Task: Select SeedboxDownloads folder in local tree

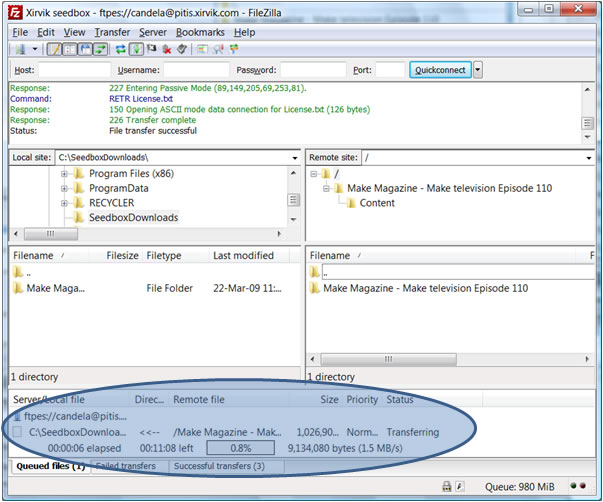Action: click(133, 218)
